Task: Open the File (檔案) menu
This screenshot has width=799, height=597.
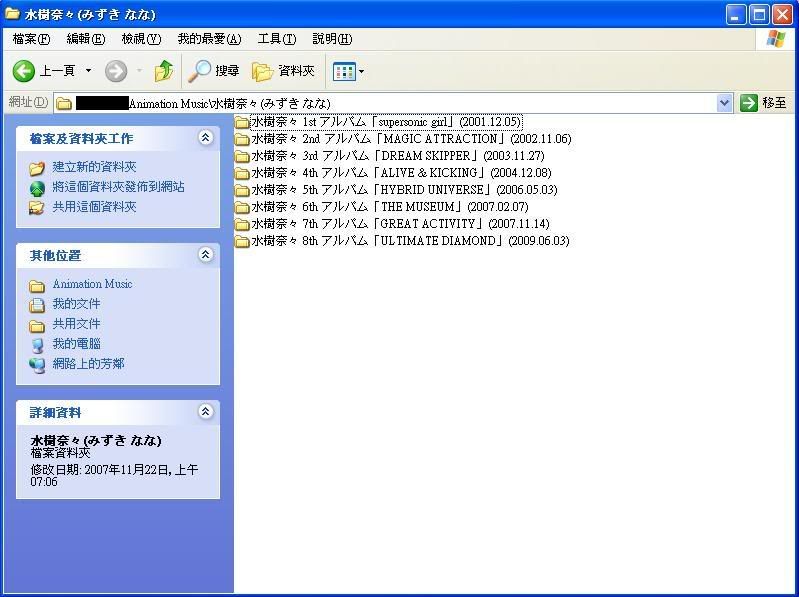Action: coord(31,39)
